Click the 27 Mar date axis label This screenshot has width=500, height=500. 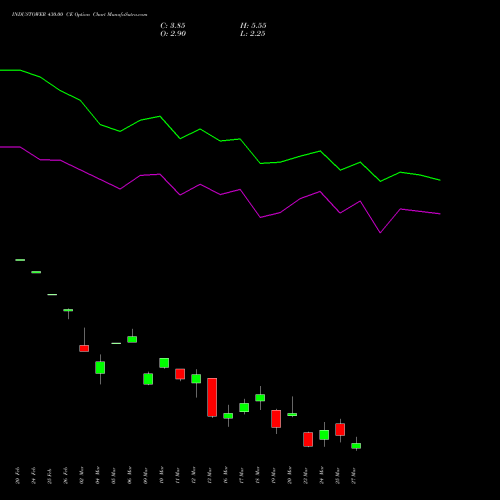[354, 476]
